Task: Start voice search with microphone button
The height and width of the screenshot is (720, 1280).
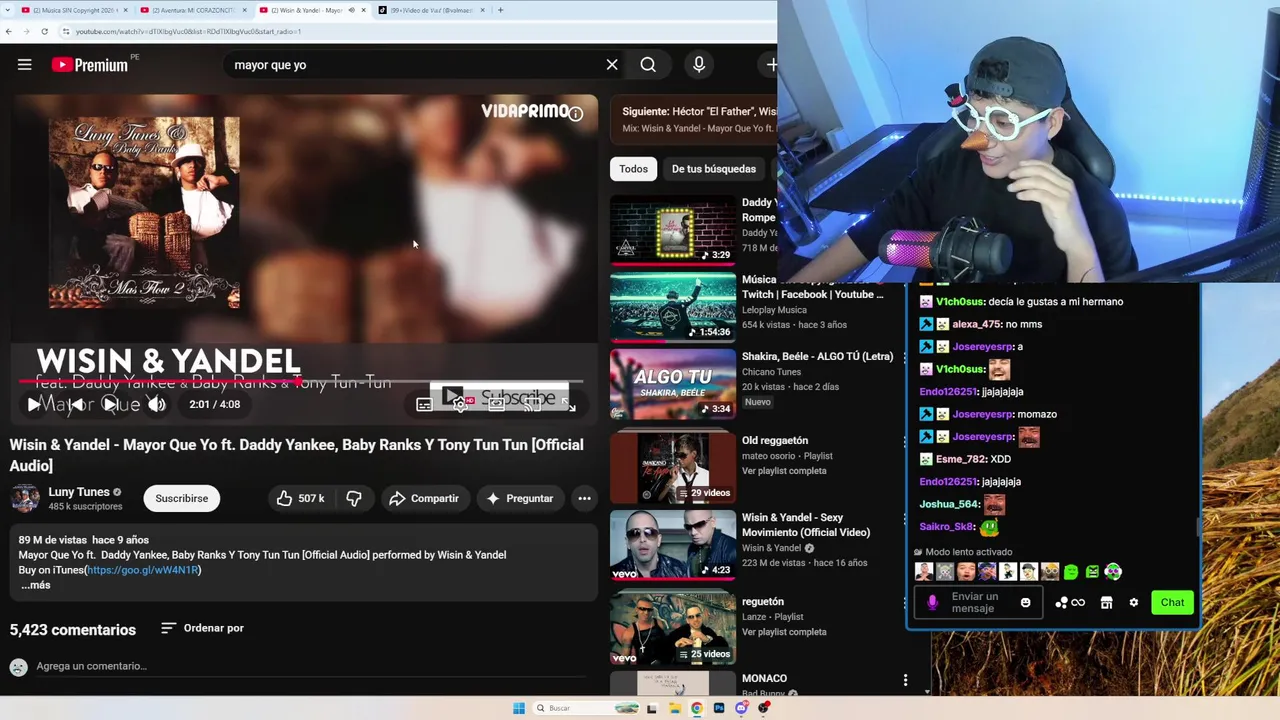Action: click(x=699, y=65)
